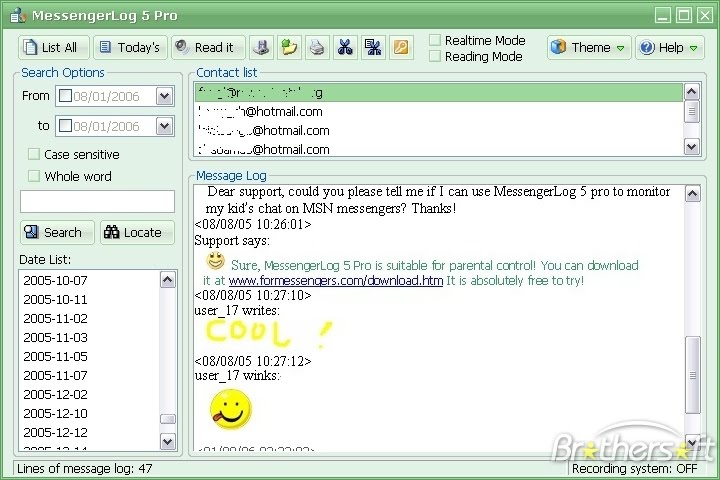
Task: Click the small smiley emoticon before 'Sure, MessengerLog'
Action: [x=215, y=261]
